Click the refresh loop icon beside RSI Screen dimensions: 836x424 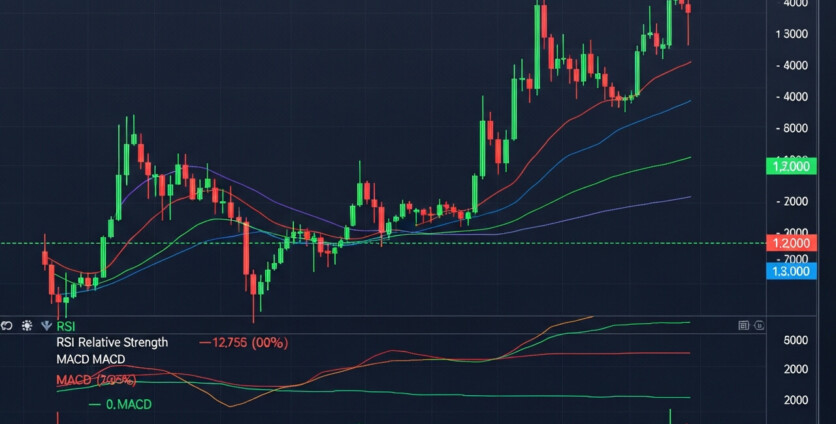click(7, 325)
